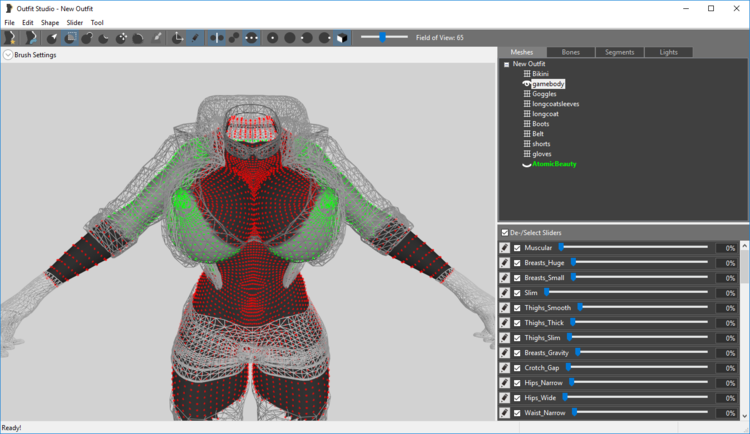This screenshot has width=750, height=434.
Task: Select the shorts mesh
Action: [541, 144]
